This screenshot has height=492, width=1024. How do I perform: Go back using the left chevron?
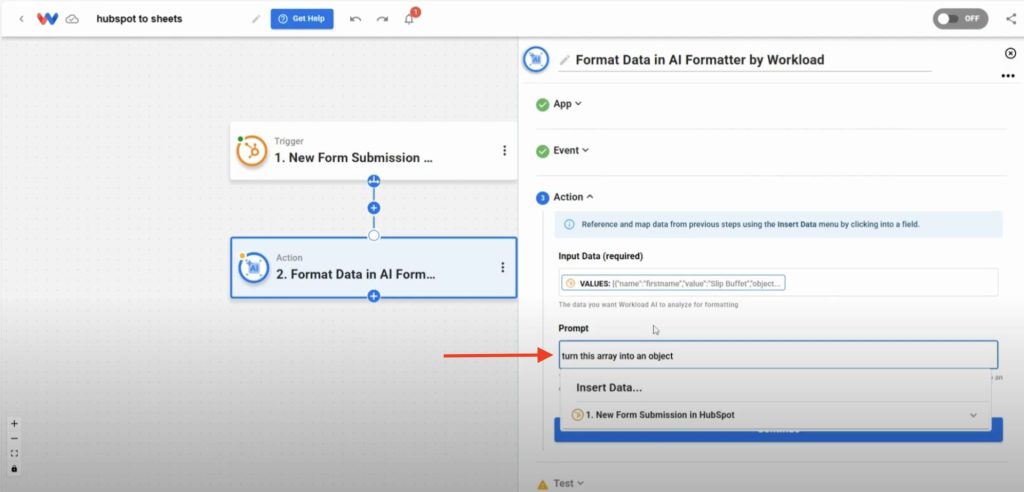[22, 19]
